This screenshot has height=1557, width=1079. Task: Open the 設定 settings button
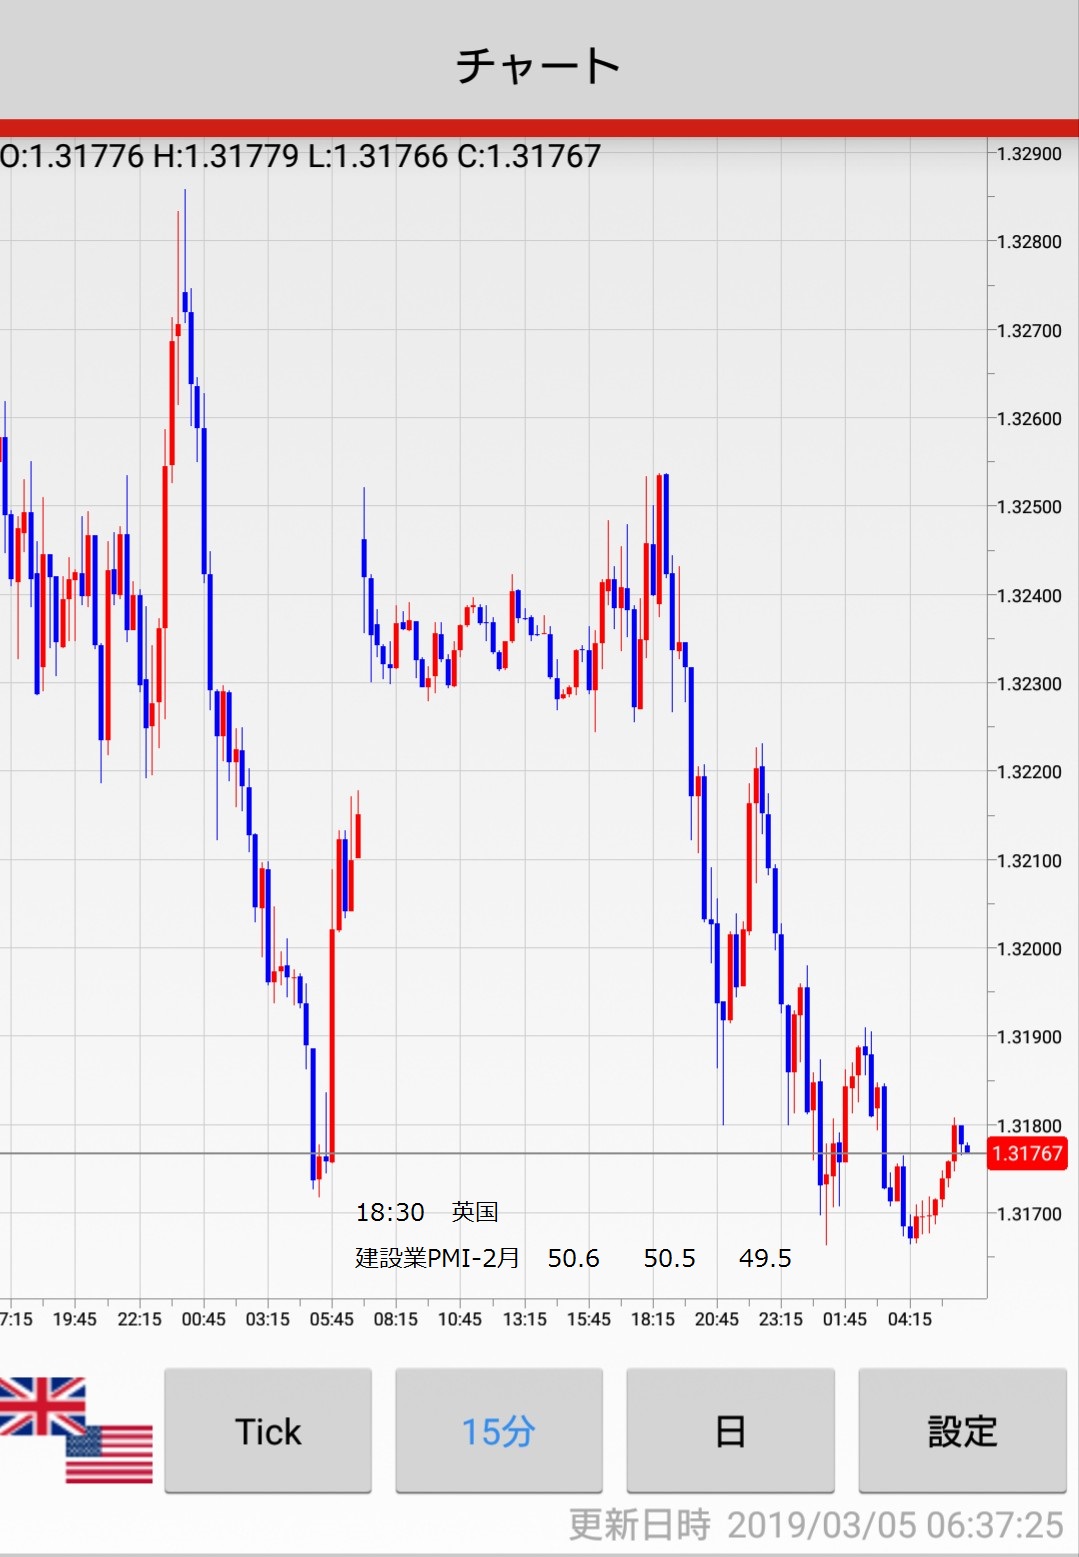point(962,1431)
